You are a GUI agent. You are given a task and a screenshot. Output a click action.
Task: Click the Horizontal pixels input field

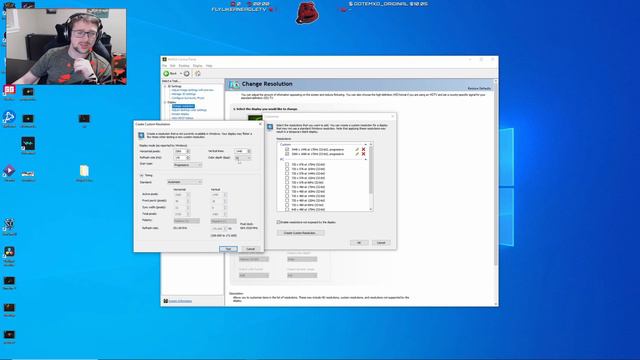point(180,151)
